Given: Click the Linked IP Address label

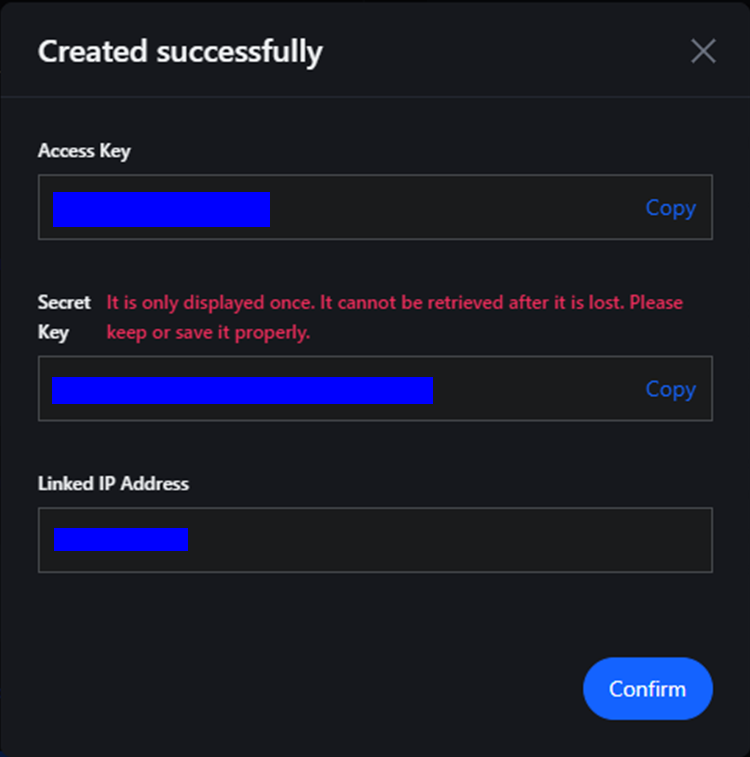Looking at the screenshot, I should (x=113, y=483).
